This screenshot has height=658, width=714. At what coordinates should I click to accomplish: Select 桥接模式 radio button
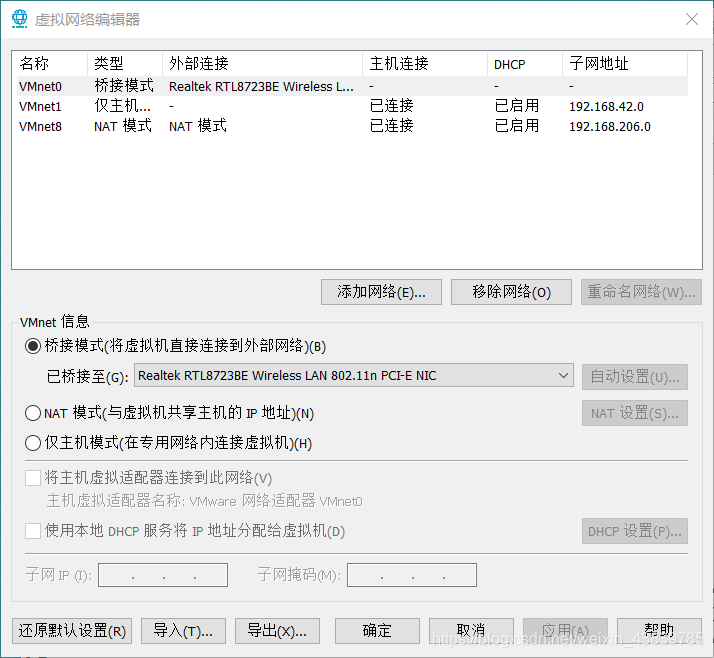(33, 346)
